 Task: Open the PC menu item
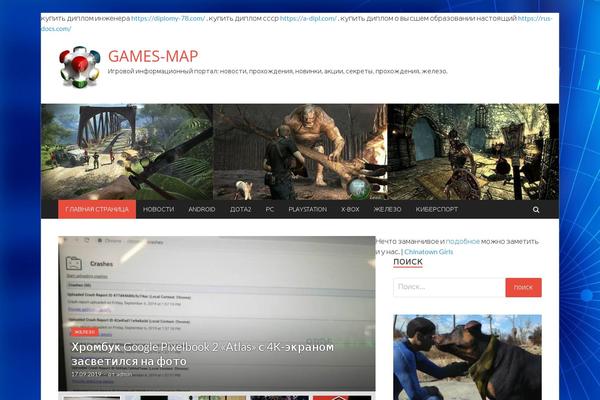pyautogui.click(x=270, y=209)
